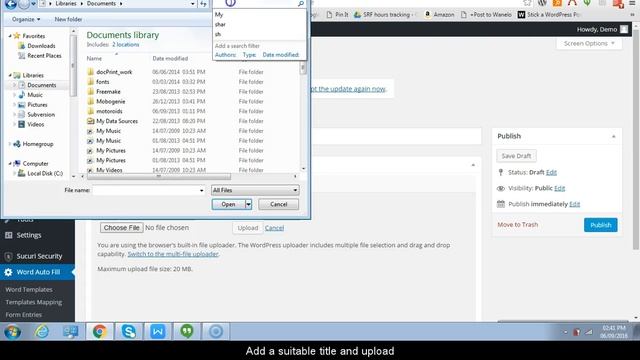Image resolution: width=640 pixels, height=360 pixels.
Task: Click the file list horizontal scrollbar
Action: point(159,176)
